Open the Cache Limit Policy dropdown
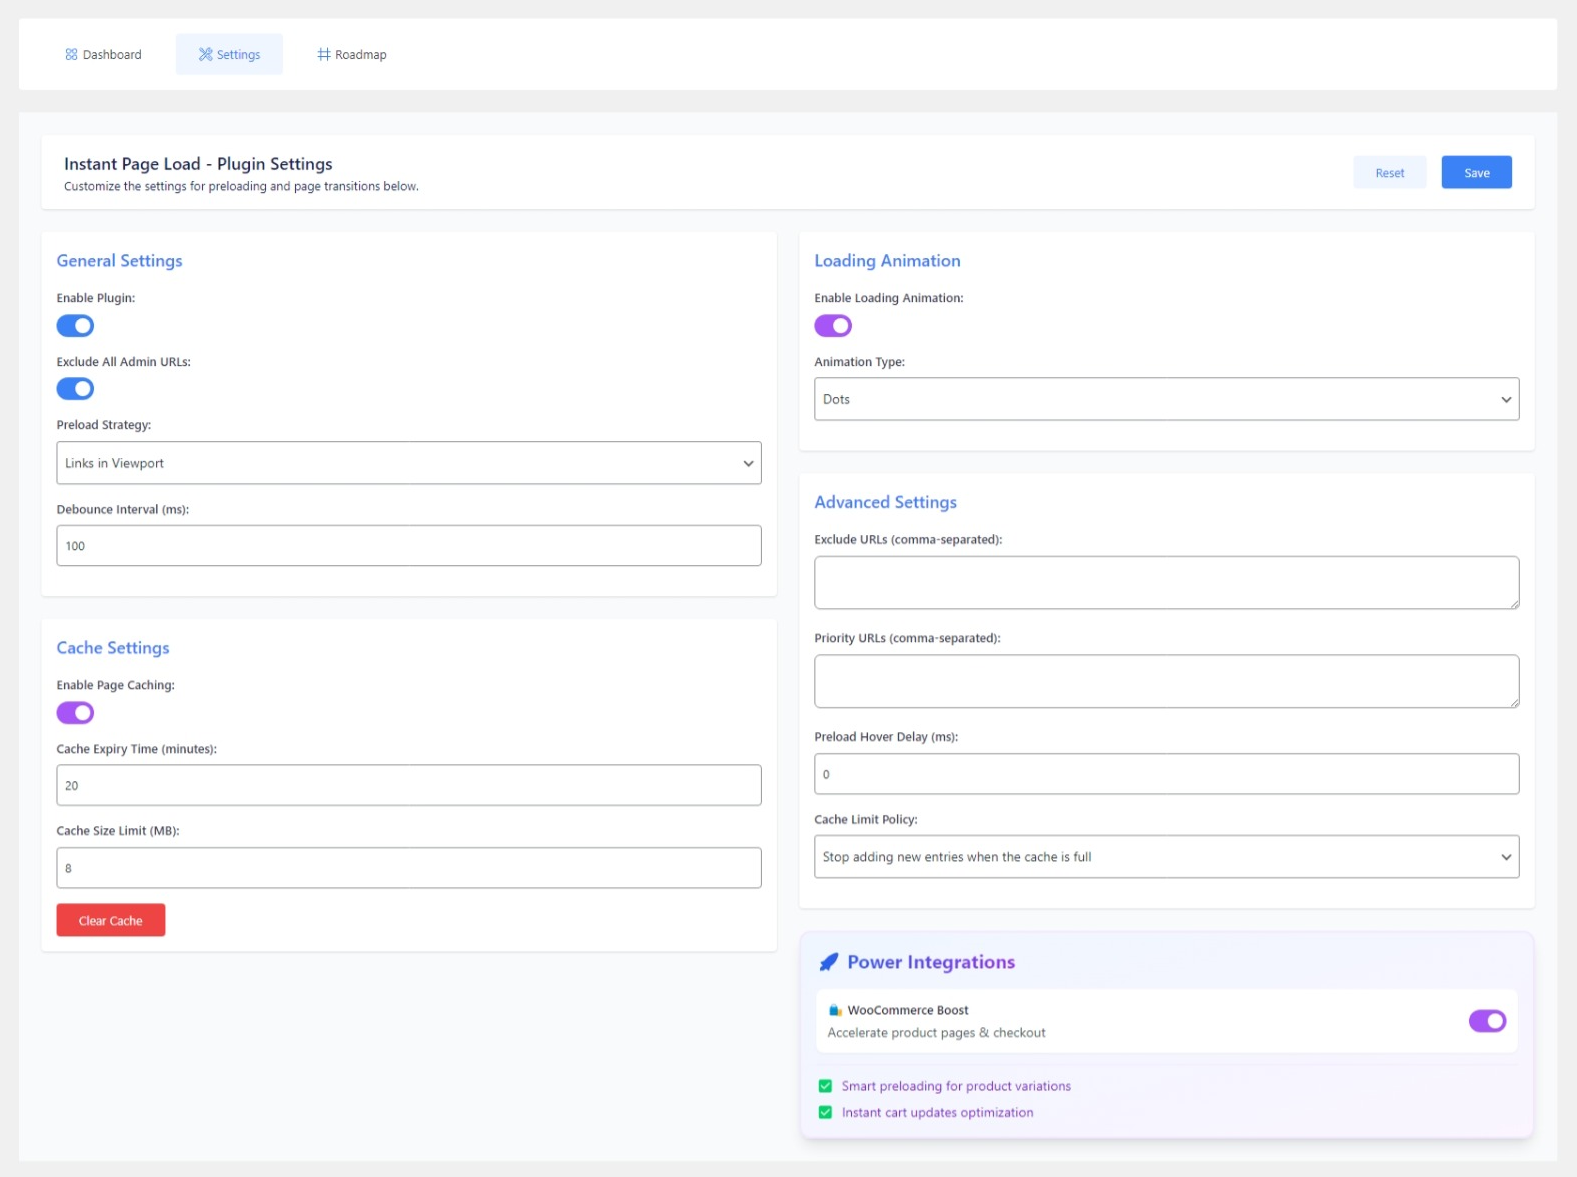 1166,857
